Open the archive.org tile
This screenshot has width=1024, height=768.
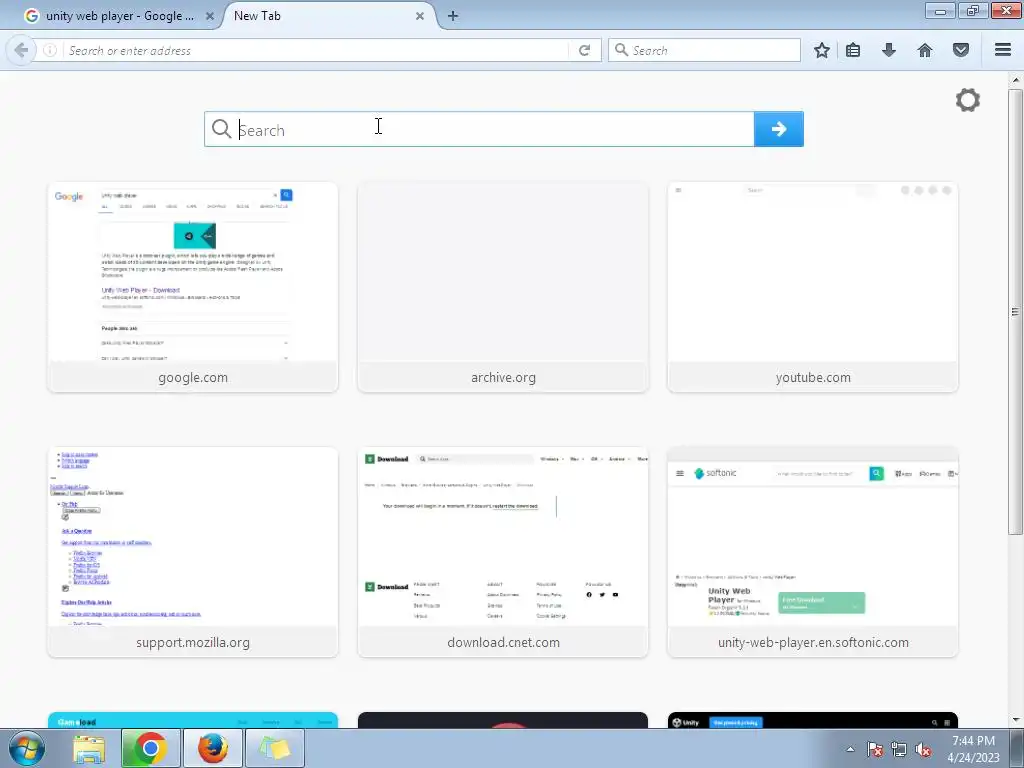click(x=503, y=287)
